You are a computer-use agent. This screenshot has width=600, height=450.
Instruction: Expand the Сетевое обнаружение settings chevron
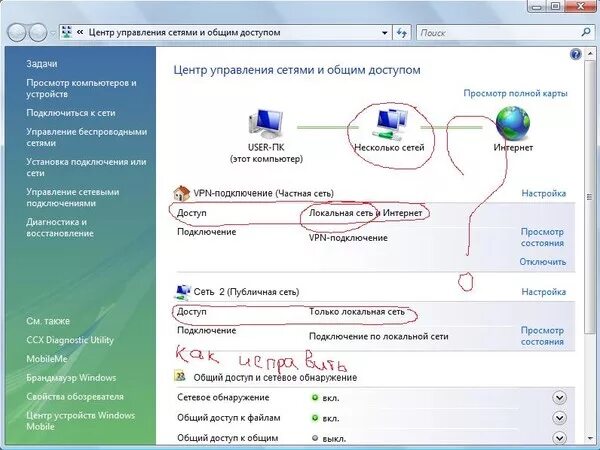tap(559, 398)
